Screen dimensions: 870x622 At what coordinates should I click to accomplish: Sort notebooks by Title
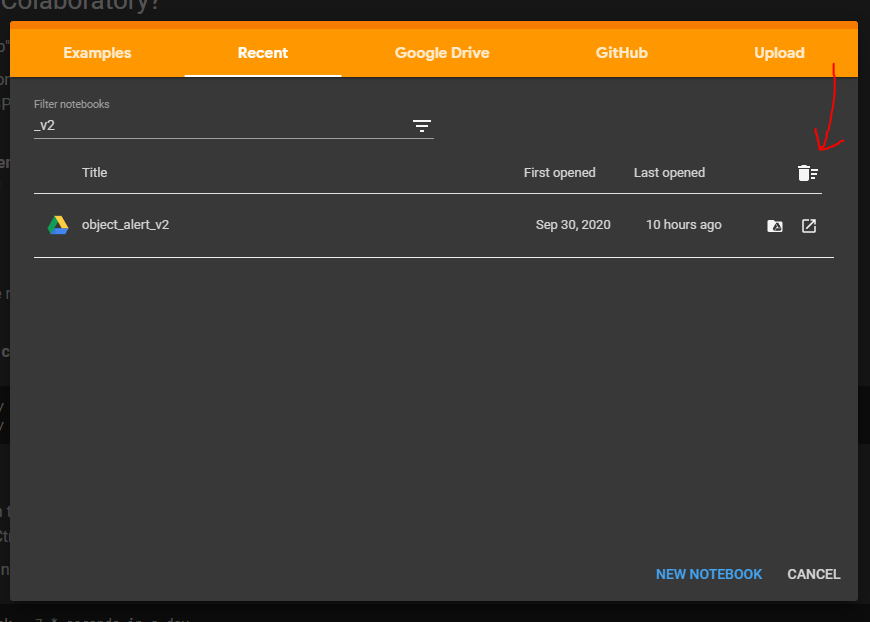94,172
